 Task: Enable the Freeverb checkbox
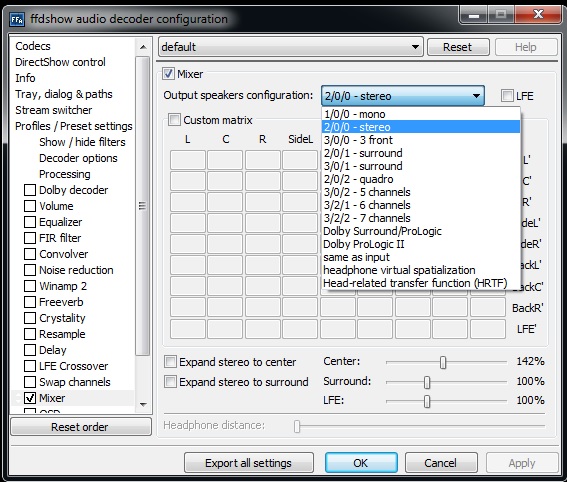click(30, 302)
